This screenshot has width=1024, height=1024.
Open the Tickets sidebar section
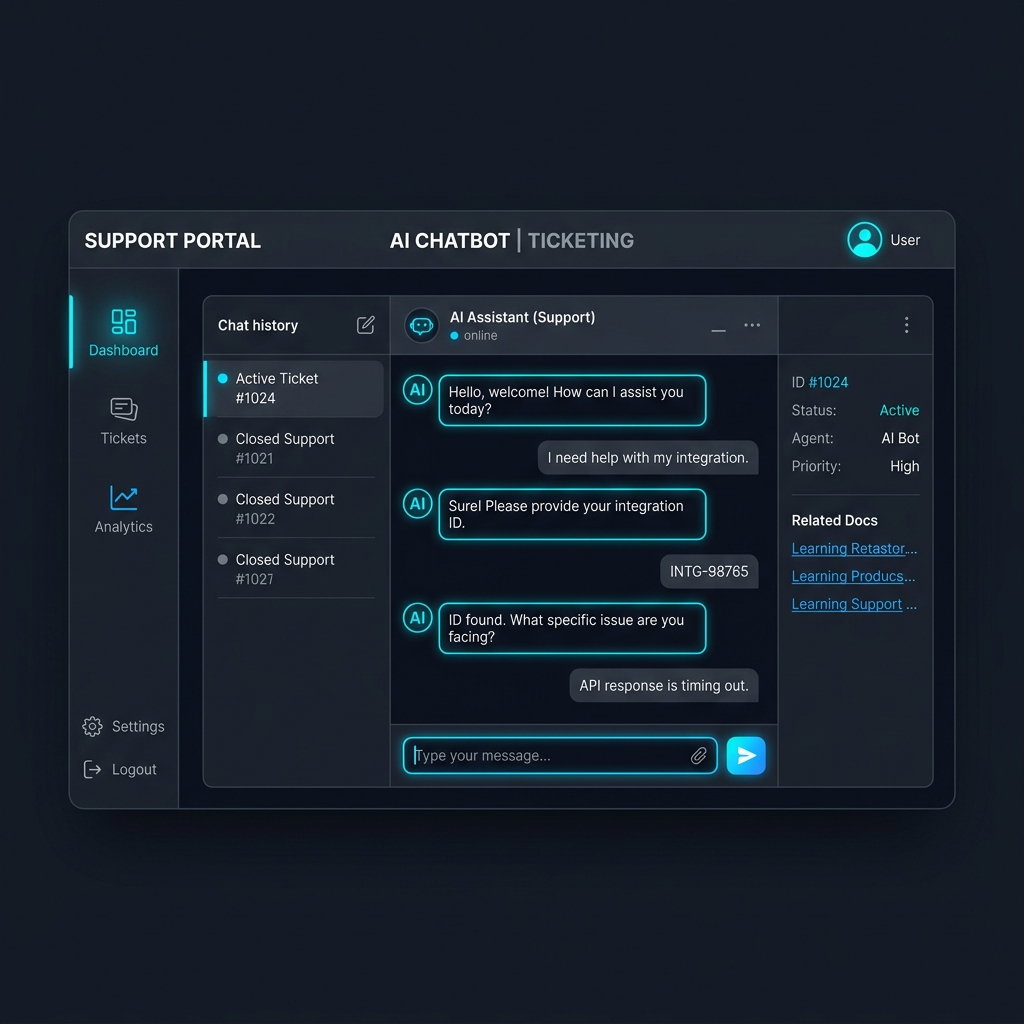tap(123, 421)
